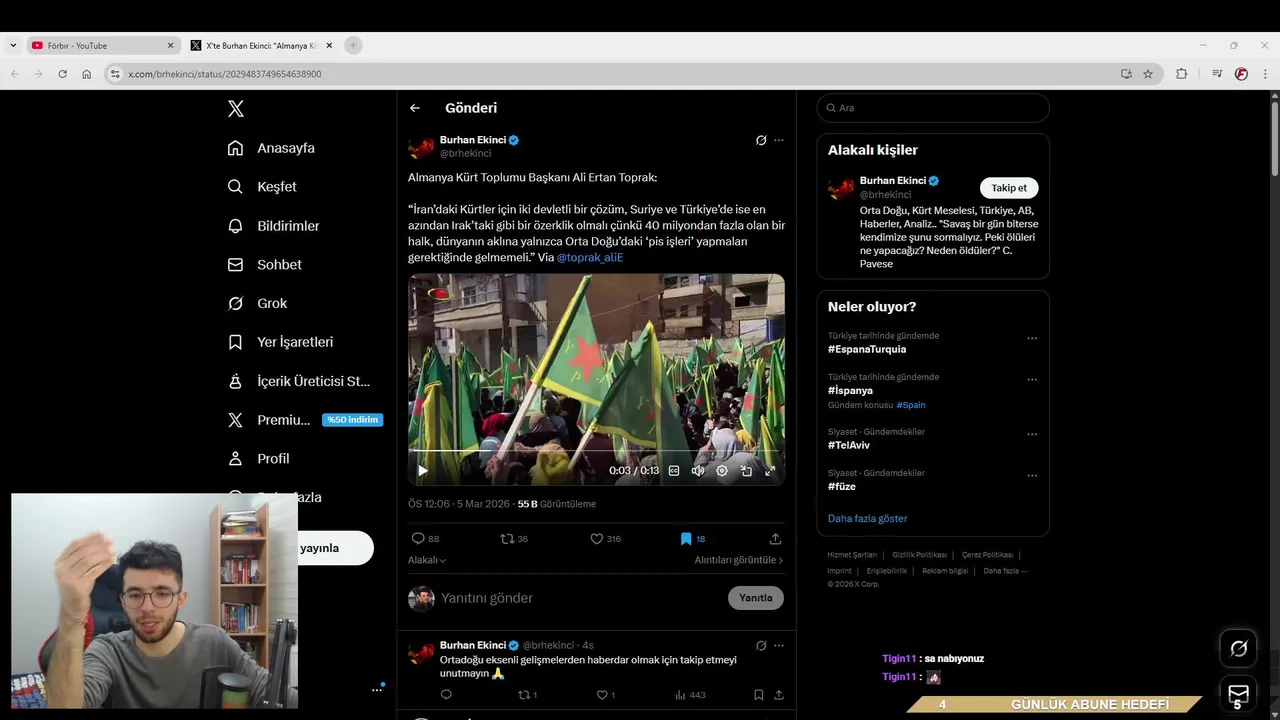Click Daha fazla göster link

click(x=868, y=519)
